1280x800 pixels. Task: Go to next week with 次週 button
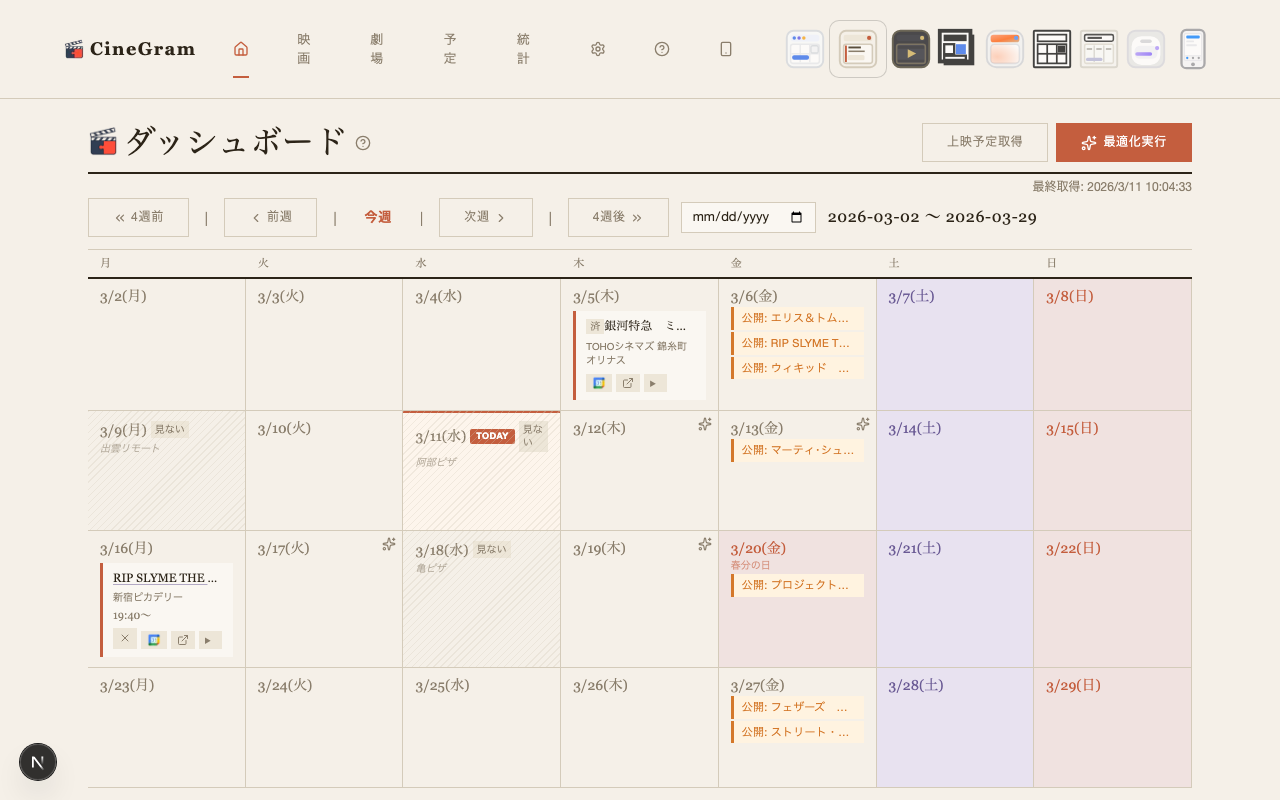click(x=485, y=217)
